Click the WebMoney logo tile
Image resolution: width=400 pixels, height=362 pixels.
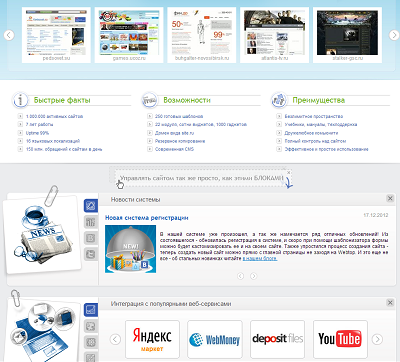[215, 339]
